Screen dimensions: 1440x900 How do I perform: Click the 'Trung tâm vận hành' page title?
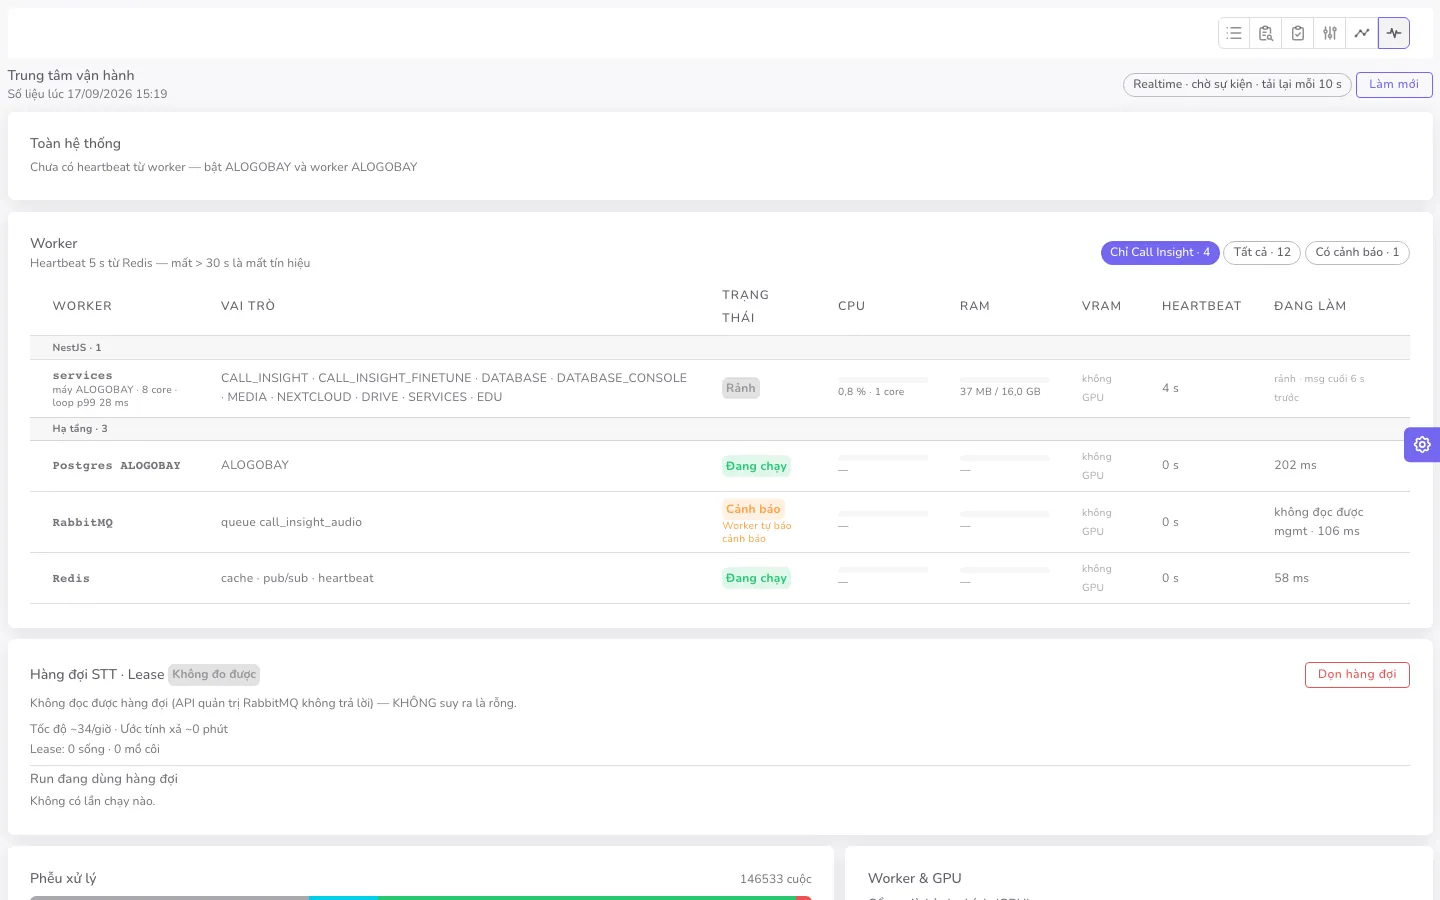click(71, 75)
